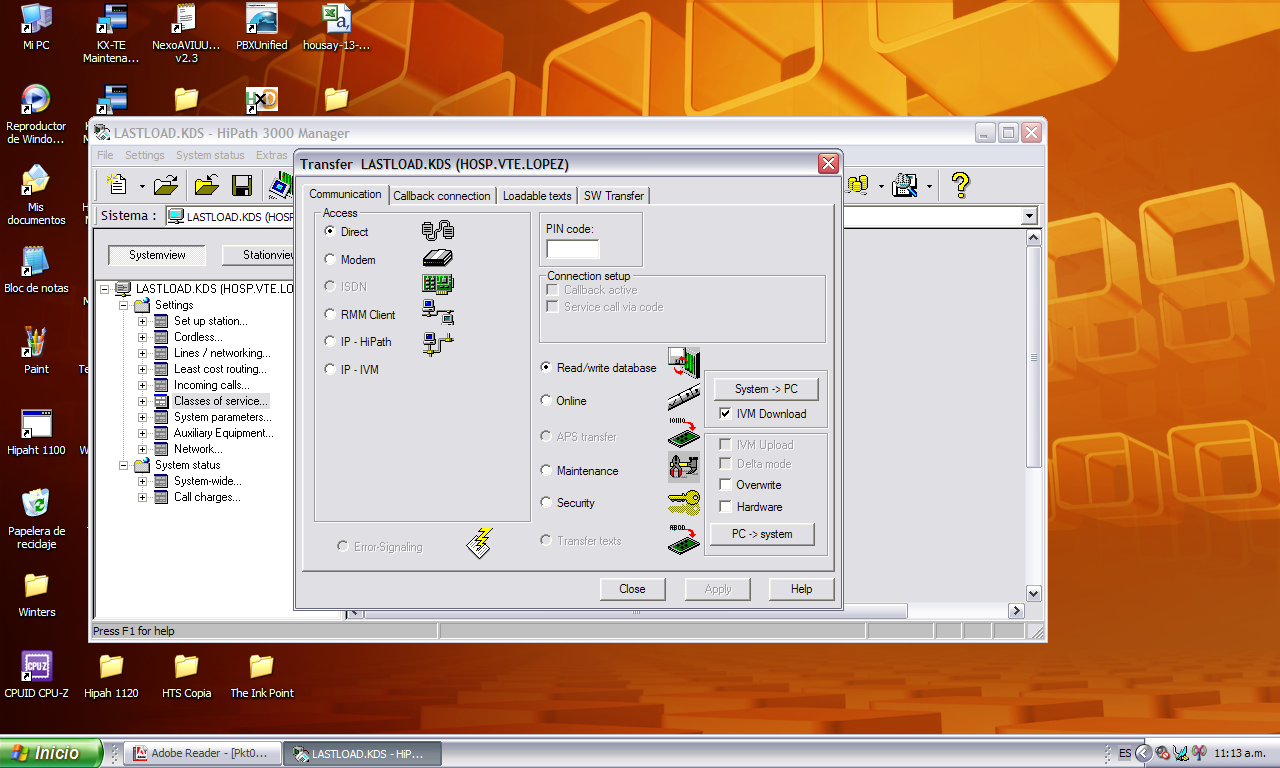Open the Inicio start button
This screenshot has width=1280, height=768.
point(51,753)
